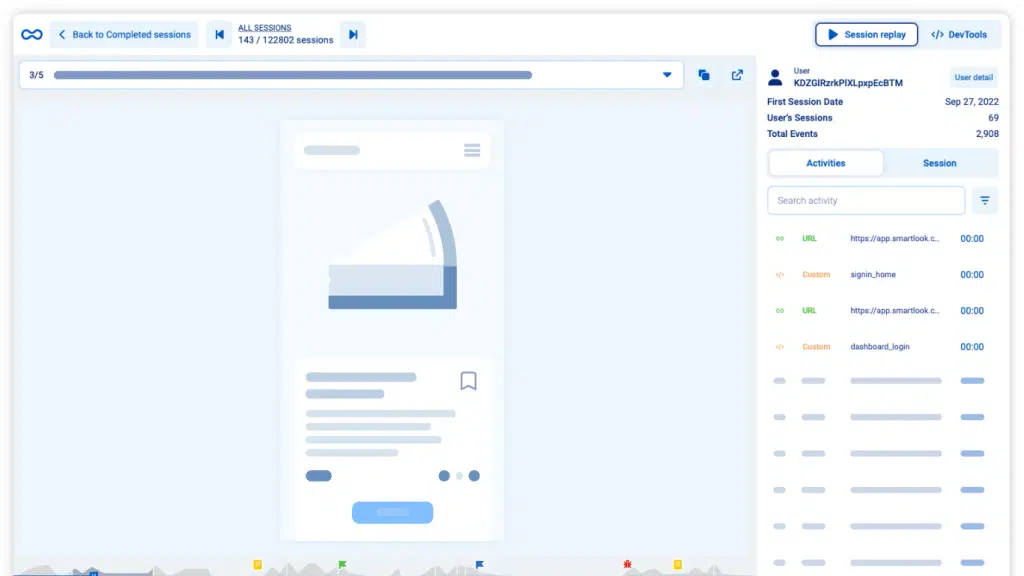This screenshot has width=1024, height=576.
Task: Open the User detail page
Action: point(973,77)
